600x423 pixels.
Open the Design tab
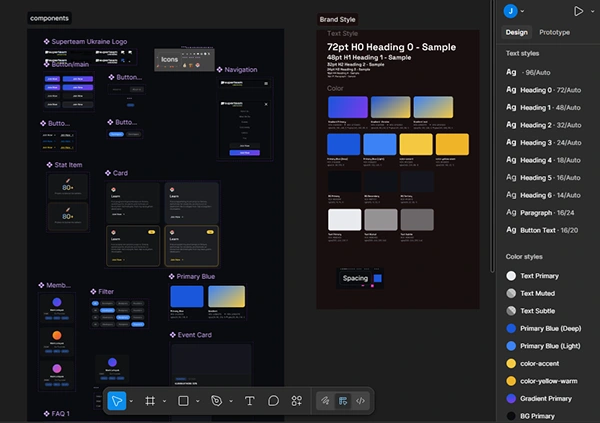coord(517,32)
